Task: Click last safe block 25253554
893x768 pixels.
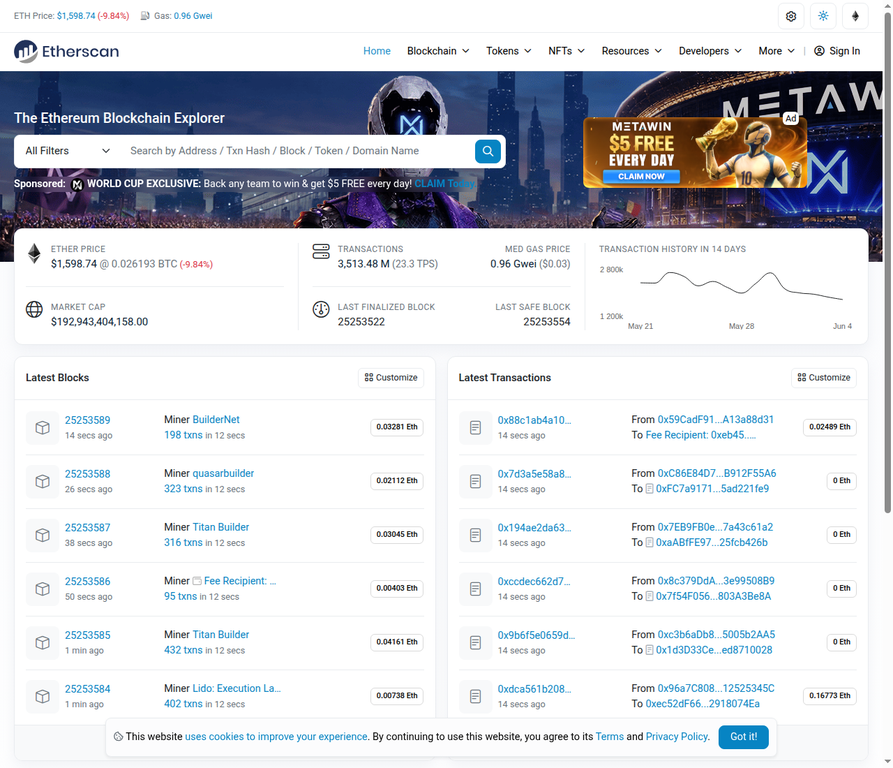Action: pos(547,322)
